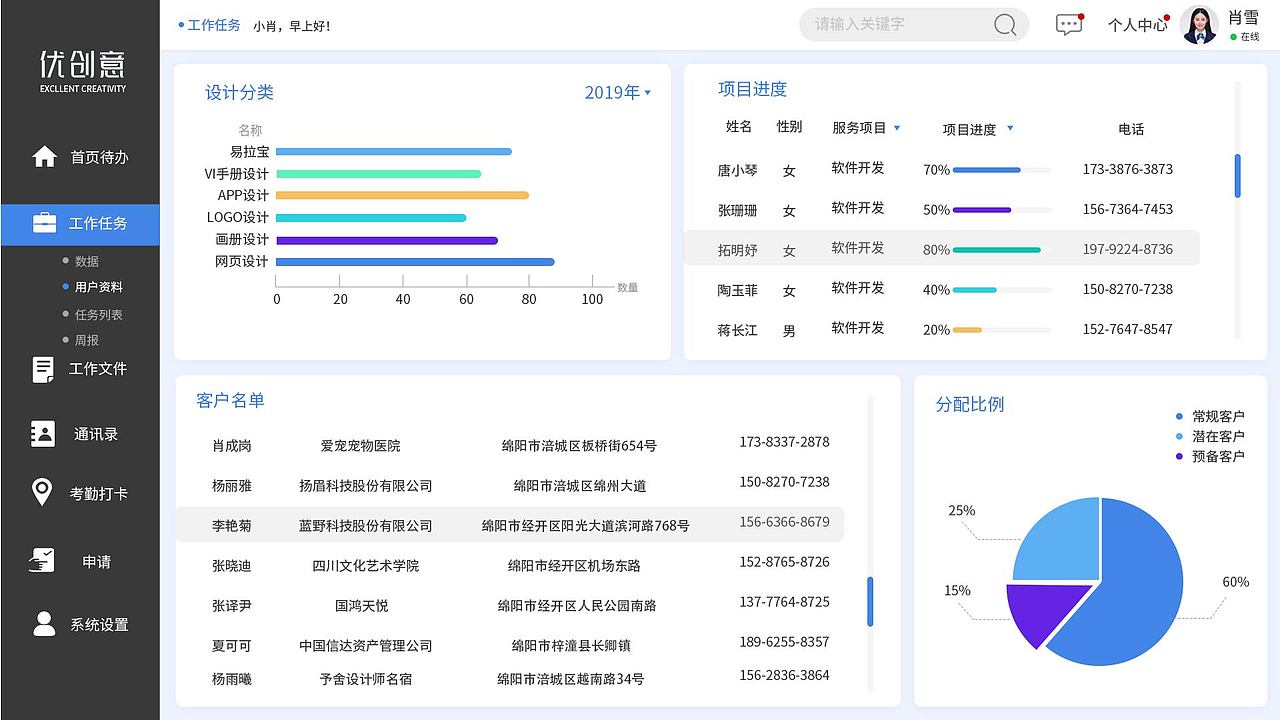The width and height of the screenshot is (1280, 720).
Task: Click the 姓名 column header
Action: [x=739, y=127]
